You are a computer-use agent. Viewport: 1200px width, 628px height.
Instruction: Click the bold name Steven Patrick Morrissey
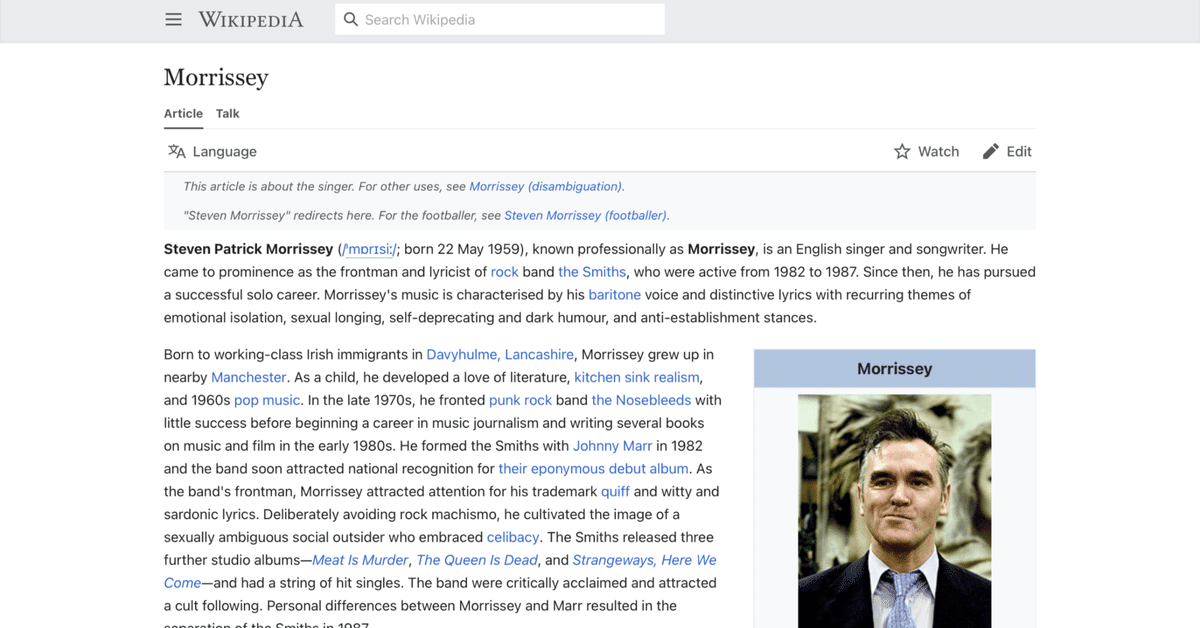(248, 249)
